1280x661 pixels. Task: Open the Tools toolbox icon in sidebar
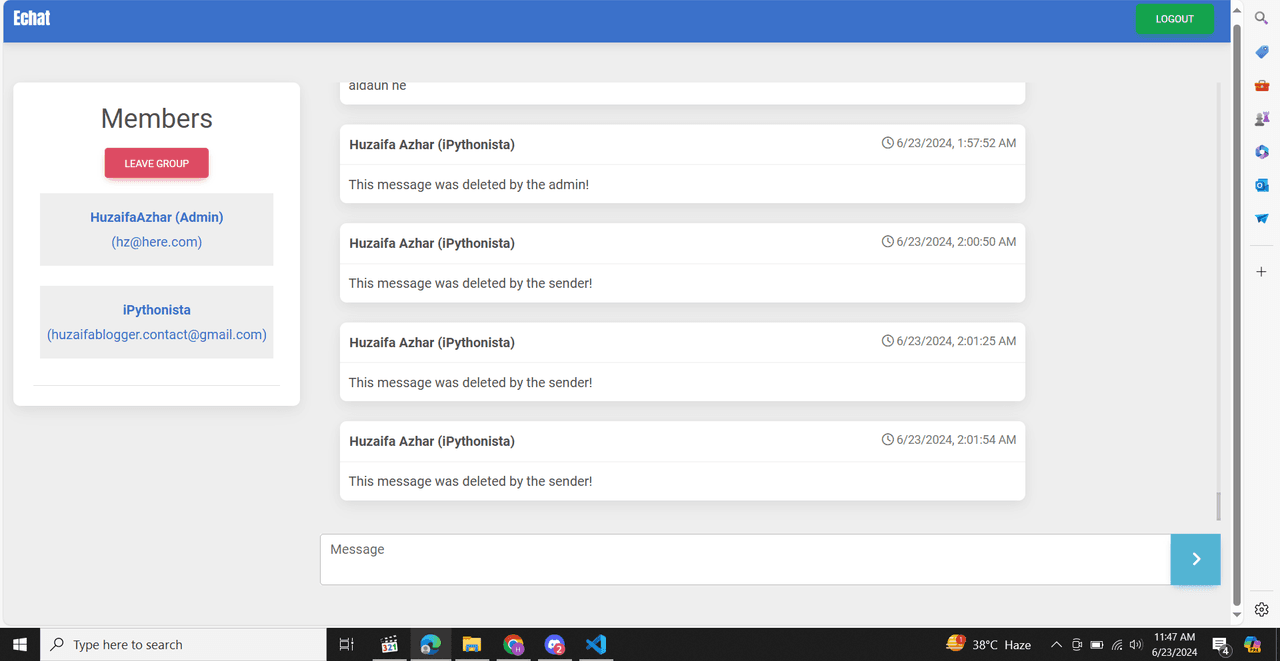coord(1262,86)
